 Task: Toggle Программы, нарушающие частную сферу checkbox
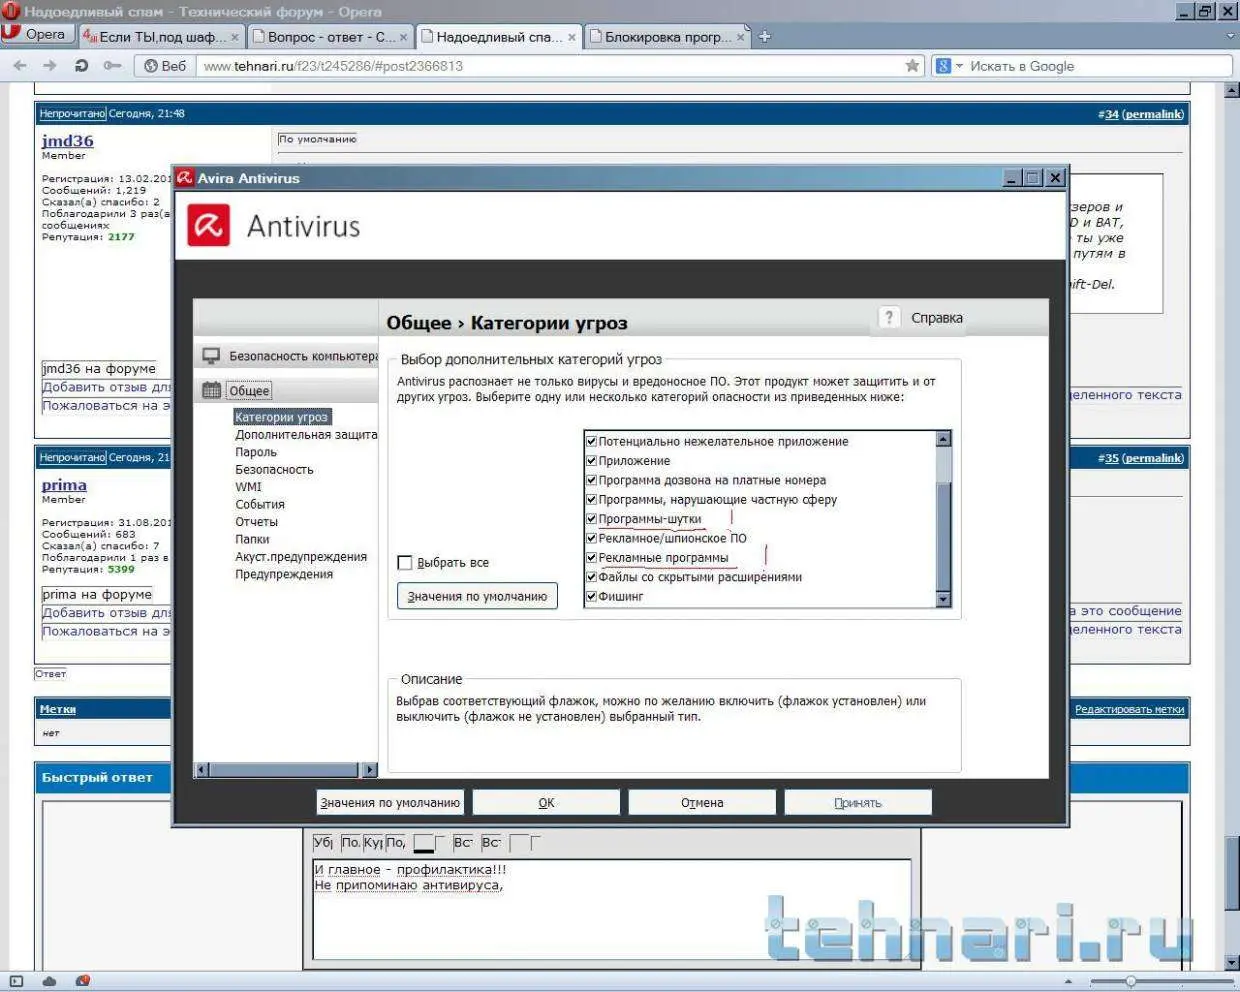pyautogui.click(x=591, y=499)
